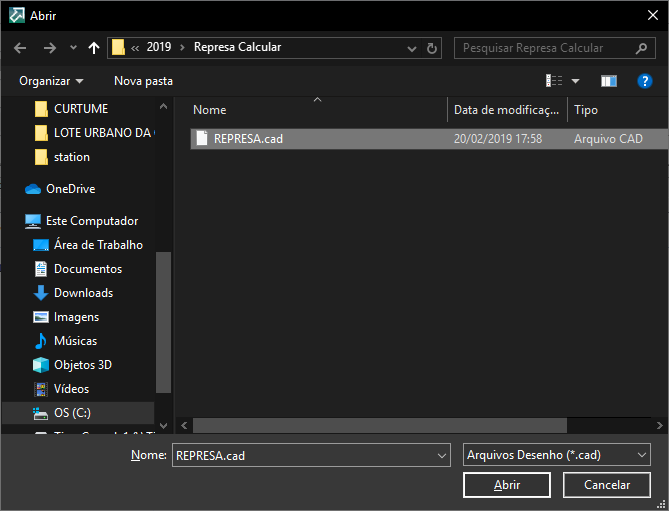This screenshot has height=511, width=669.
Task: Click the Back navigation arrow
Action: click(x=20, y=48)
